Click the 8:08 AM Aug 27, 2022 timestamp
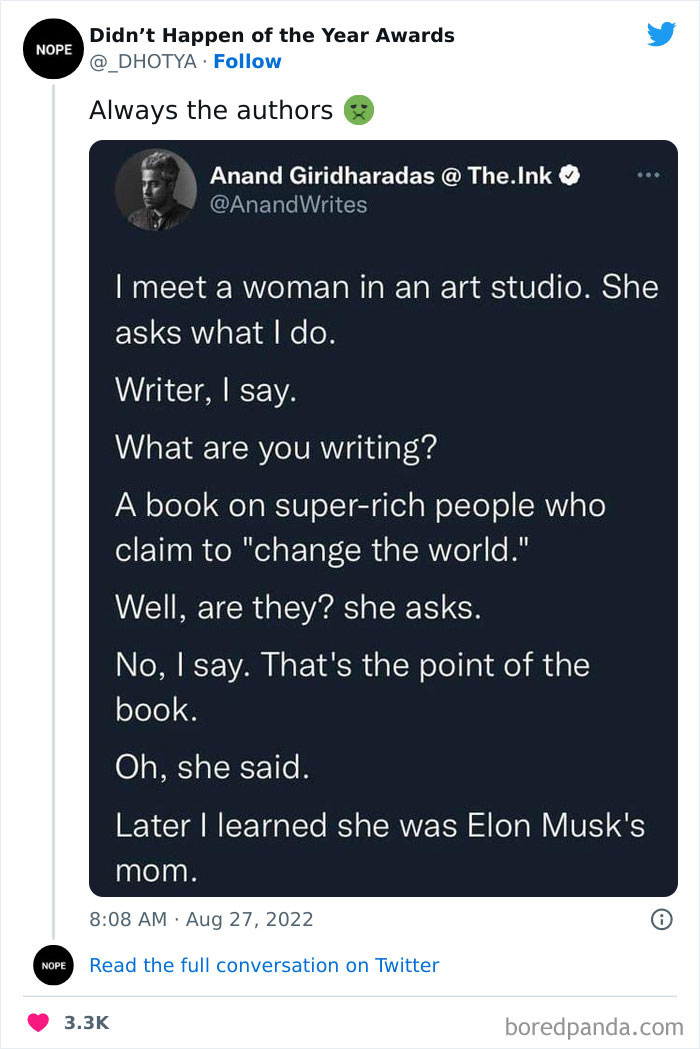 point(201,919)
